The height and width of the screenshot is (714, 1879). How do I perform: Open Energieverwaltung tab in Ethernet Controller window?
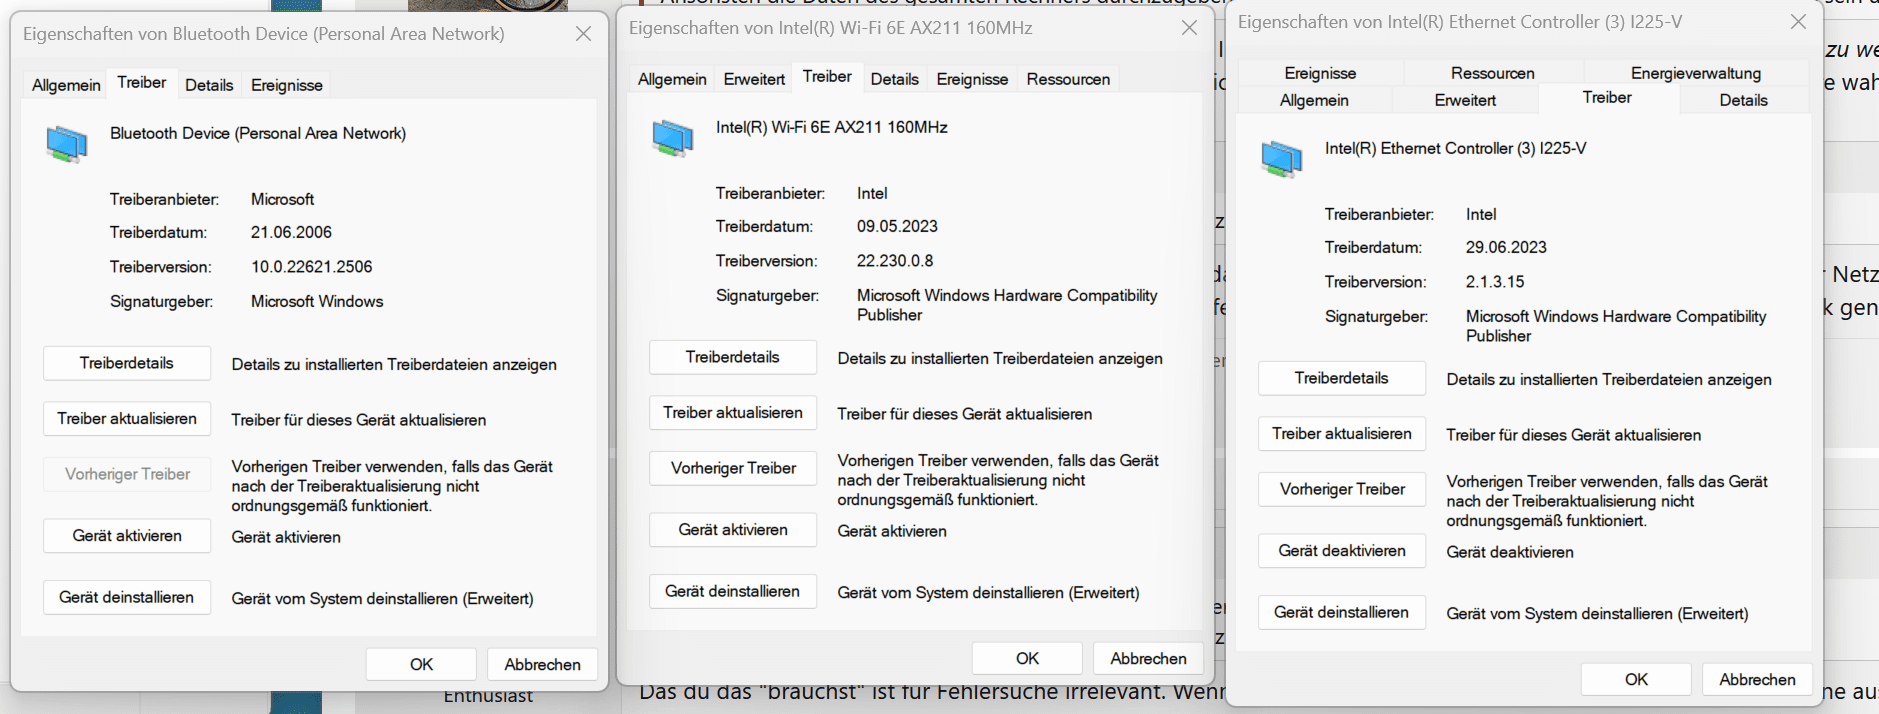pos(1696,73)
